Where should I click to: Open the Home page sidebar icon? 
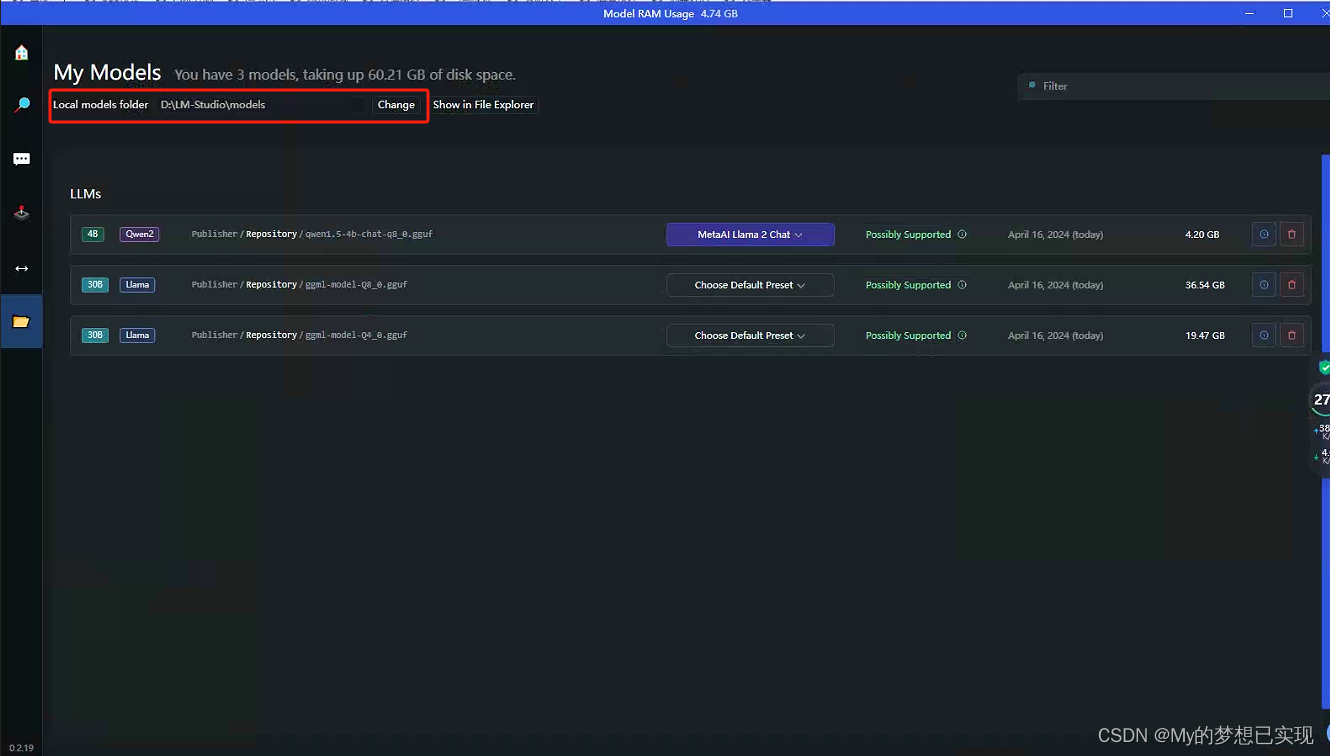21,53
